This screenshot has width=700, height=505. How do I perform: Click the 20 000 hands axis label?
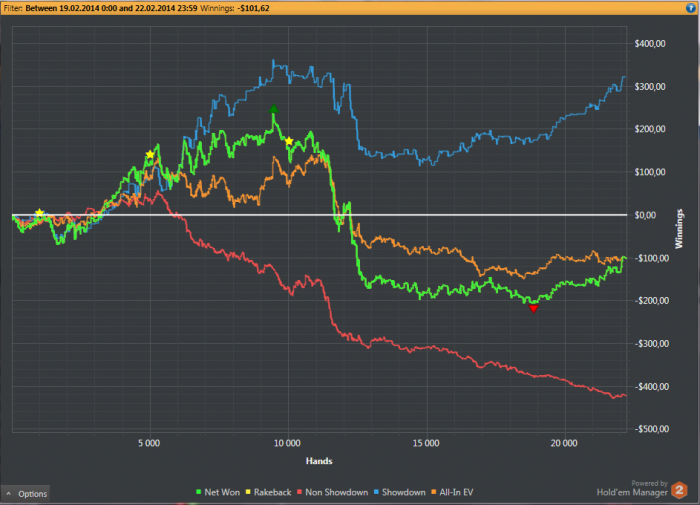[564, 443]
